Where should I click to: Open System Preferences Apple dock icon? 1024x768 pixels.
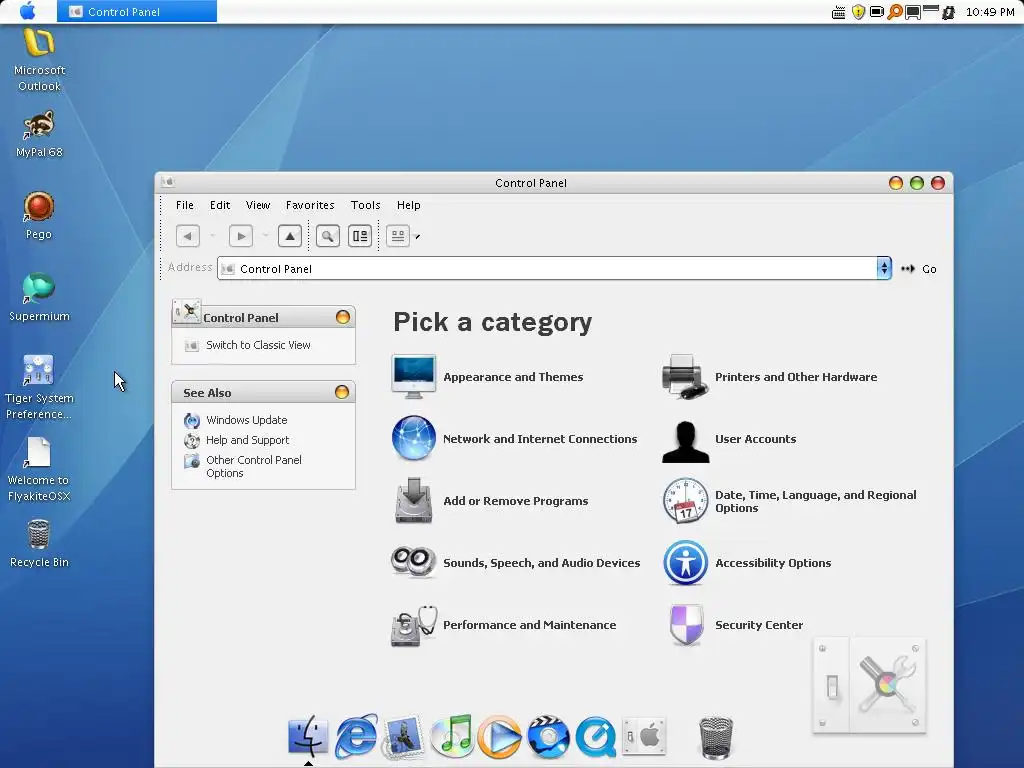644,737
